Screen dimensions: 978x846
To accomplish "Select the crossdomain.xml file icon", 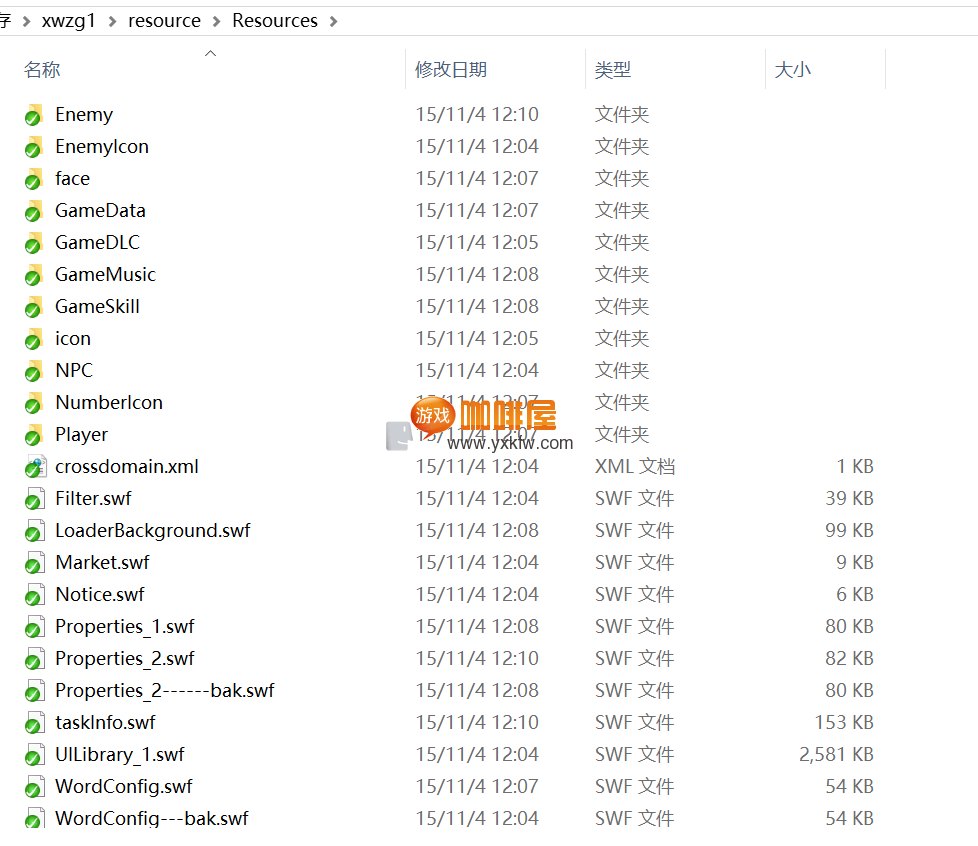I will click(35, 467).
